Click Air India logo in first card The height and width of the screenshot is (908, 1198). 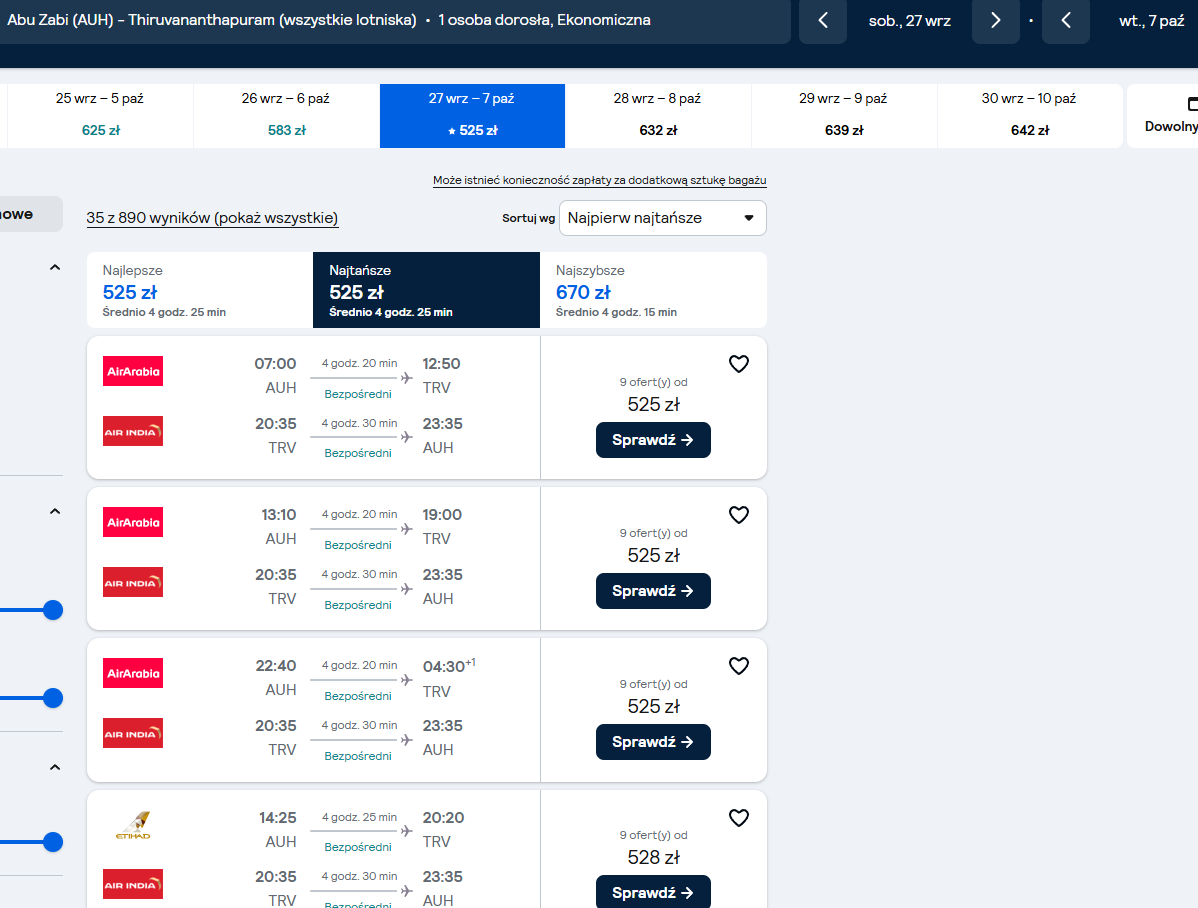pyautogui.click(x=133, y=431)
